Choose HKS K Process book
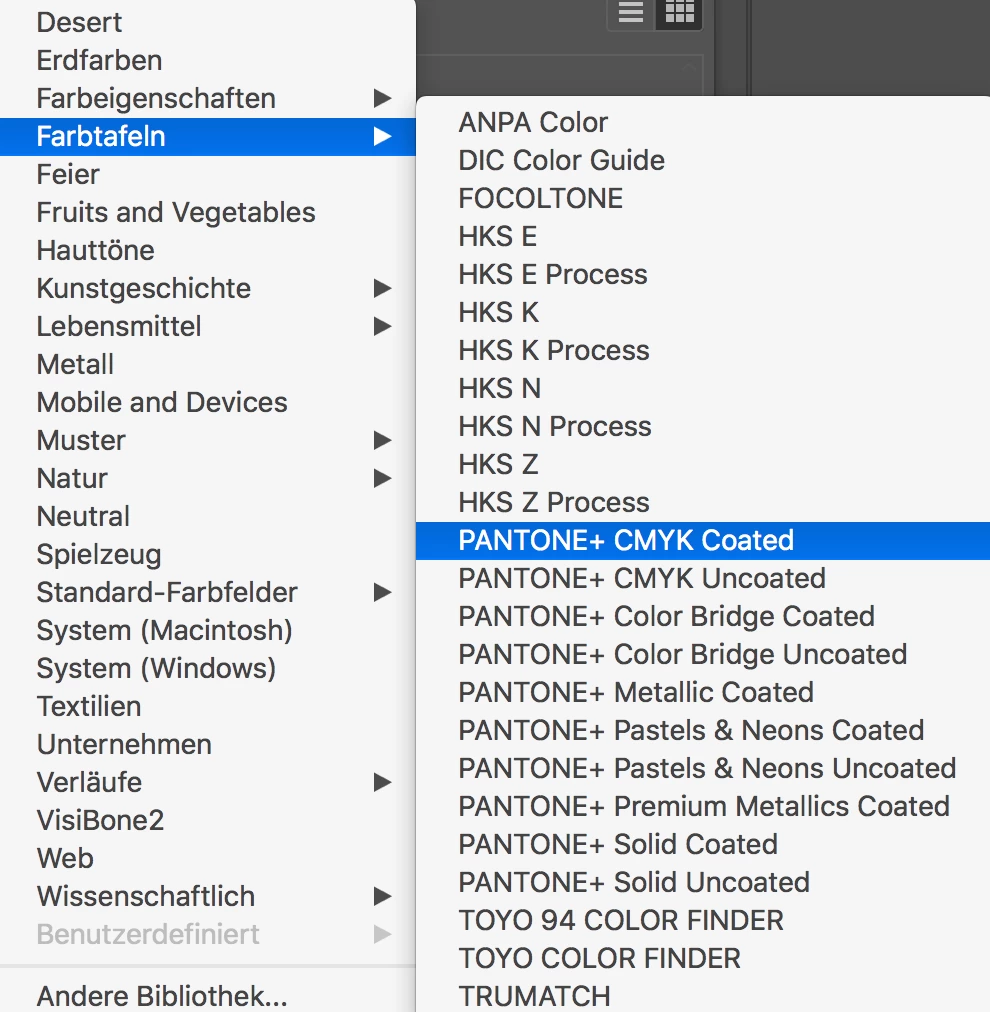Screen dimensions: 990x1012 click(703, 351)
